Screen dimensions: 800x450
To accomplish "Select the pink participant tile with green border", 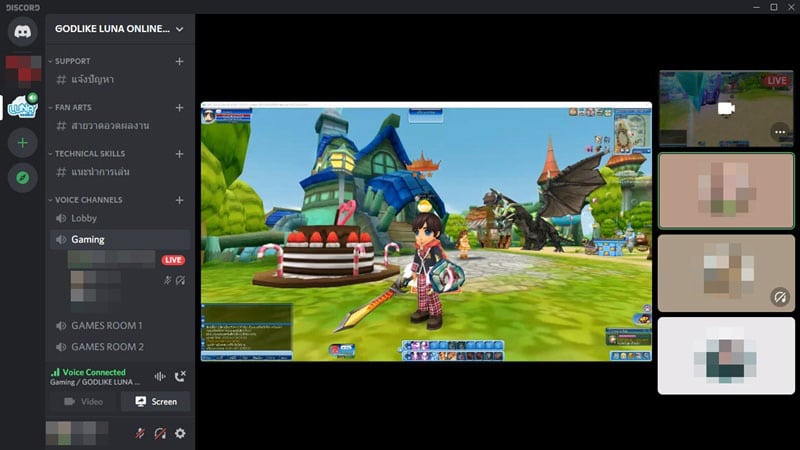I will [726, 191].
